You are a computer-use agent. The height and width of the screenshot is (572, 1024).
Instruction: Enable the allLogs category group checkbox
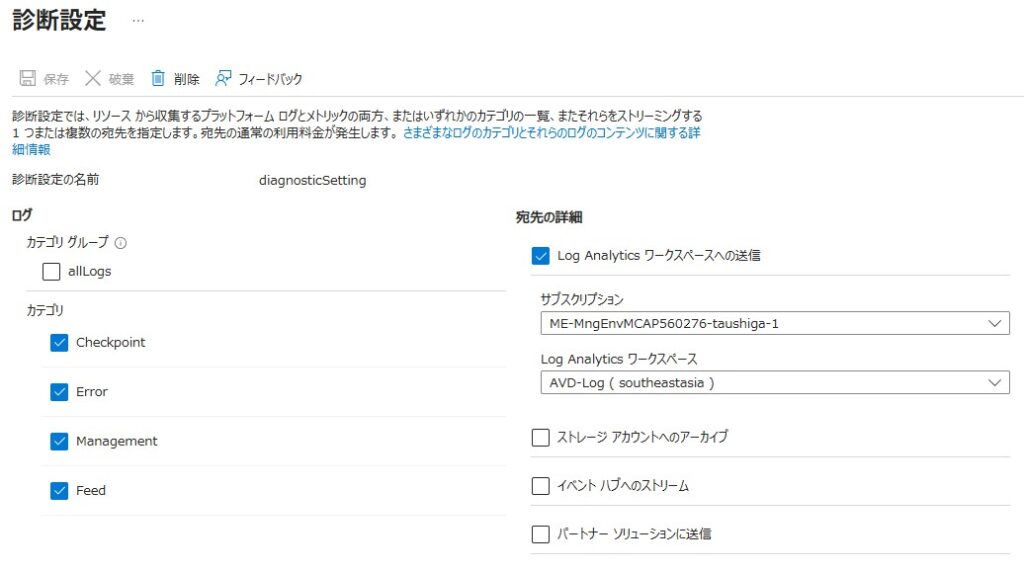[x=52, y=271]
